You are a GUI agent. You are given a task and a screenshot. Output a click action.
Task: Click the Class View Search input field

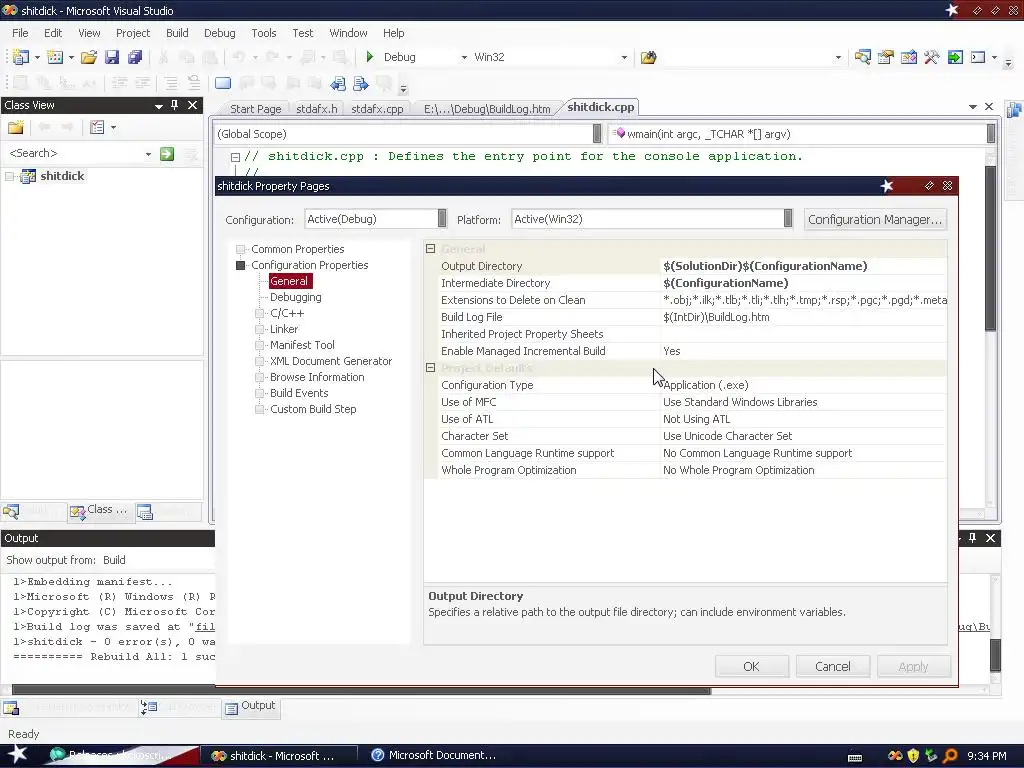point(73,153)
